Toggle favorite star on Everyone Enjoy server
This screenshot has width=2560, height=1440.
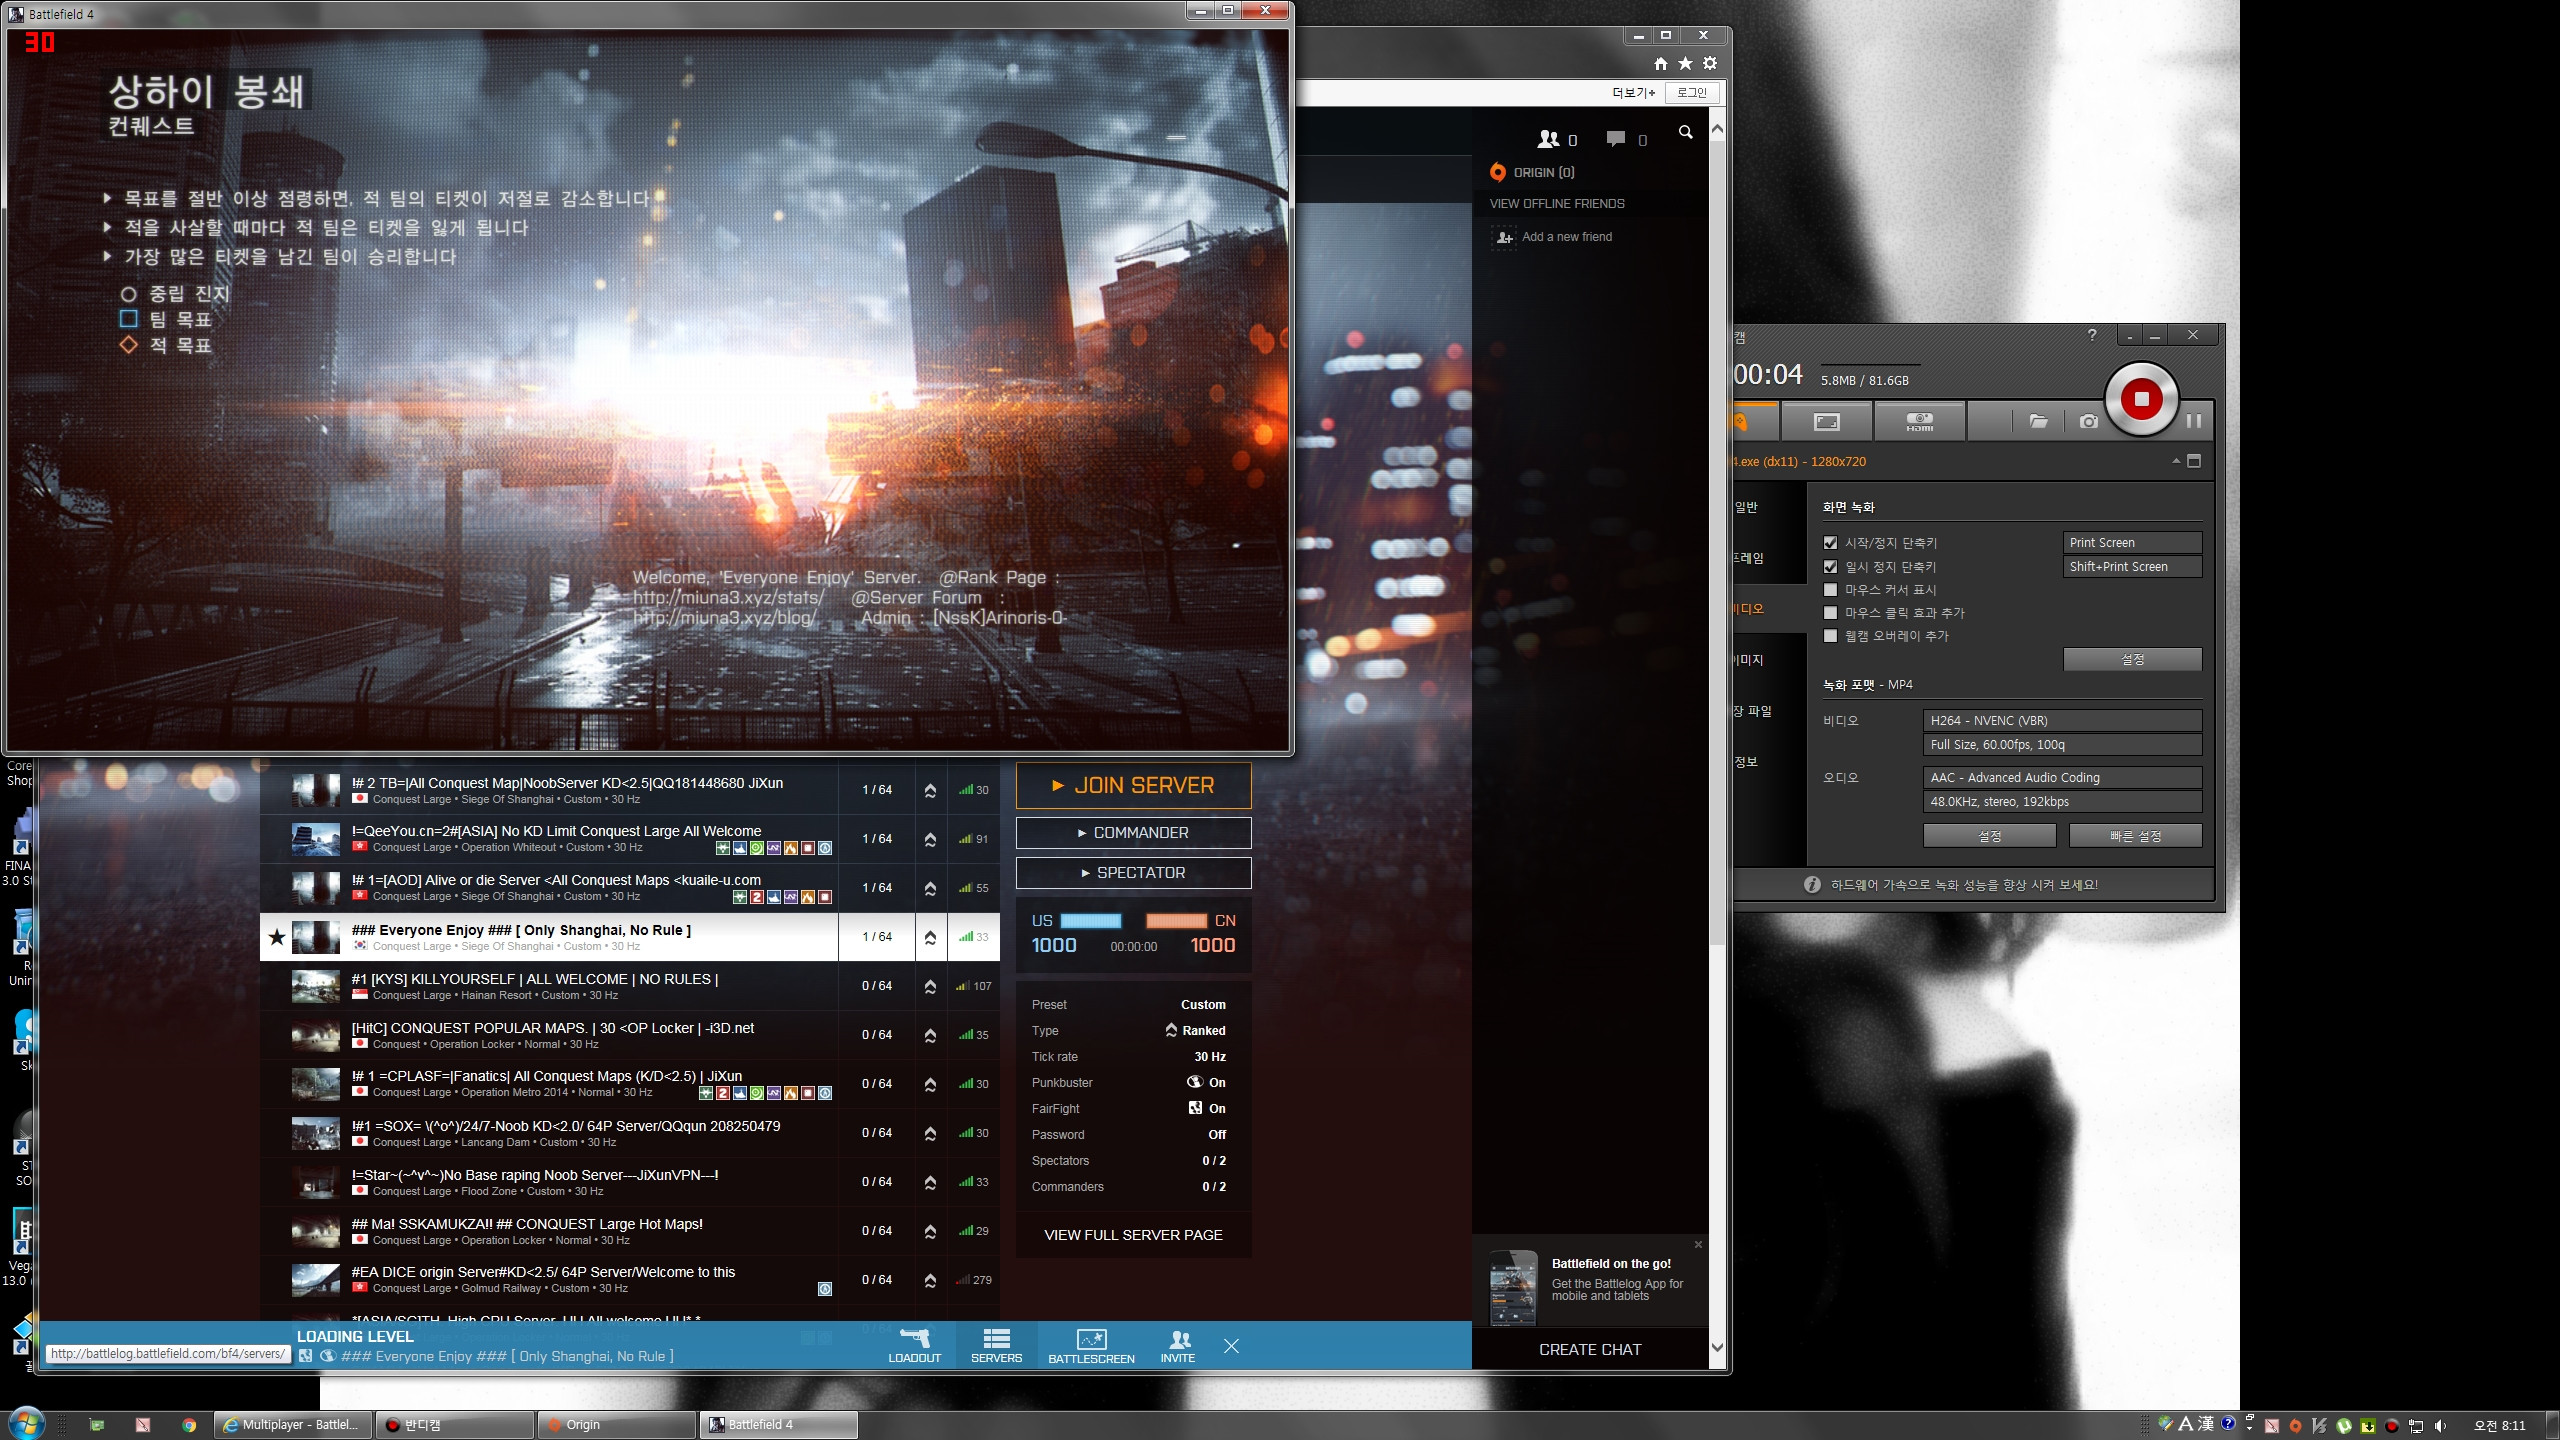click(277, 937)
